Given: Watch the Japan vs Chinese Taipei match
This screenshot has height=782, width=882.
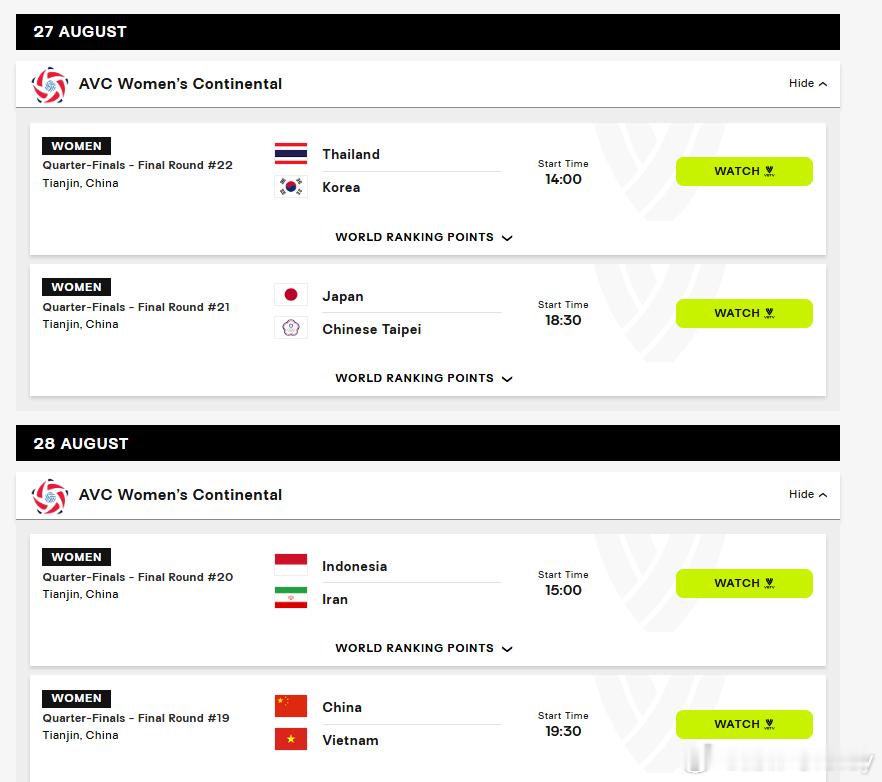Looking at the screenshot, I should point(744,313).
